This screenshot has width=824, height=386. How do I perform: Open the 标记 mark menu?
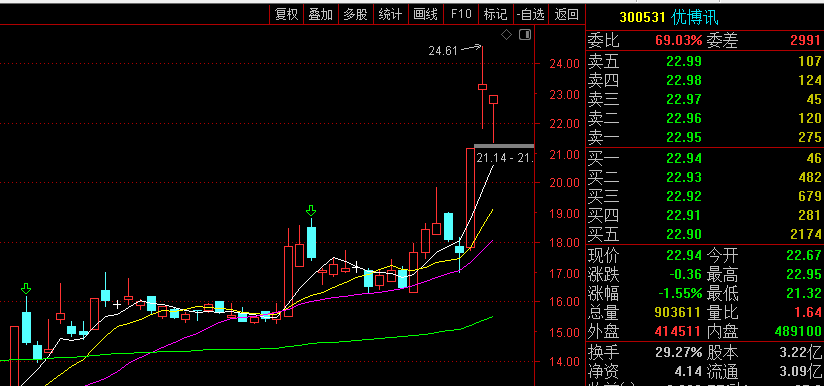[x=496, y=14]
